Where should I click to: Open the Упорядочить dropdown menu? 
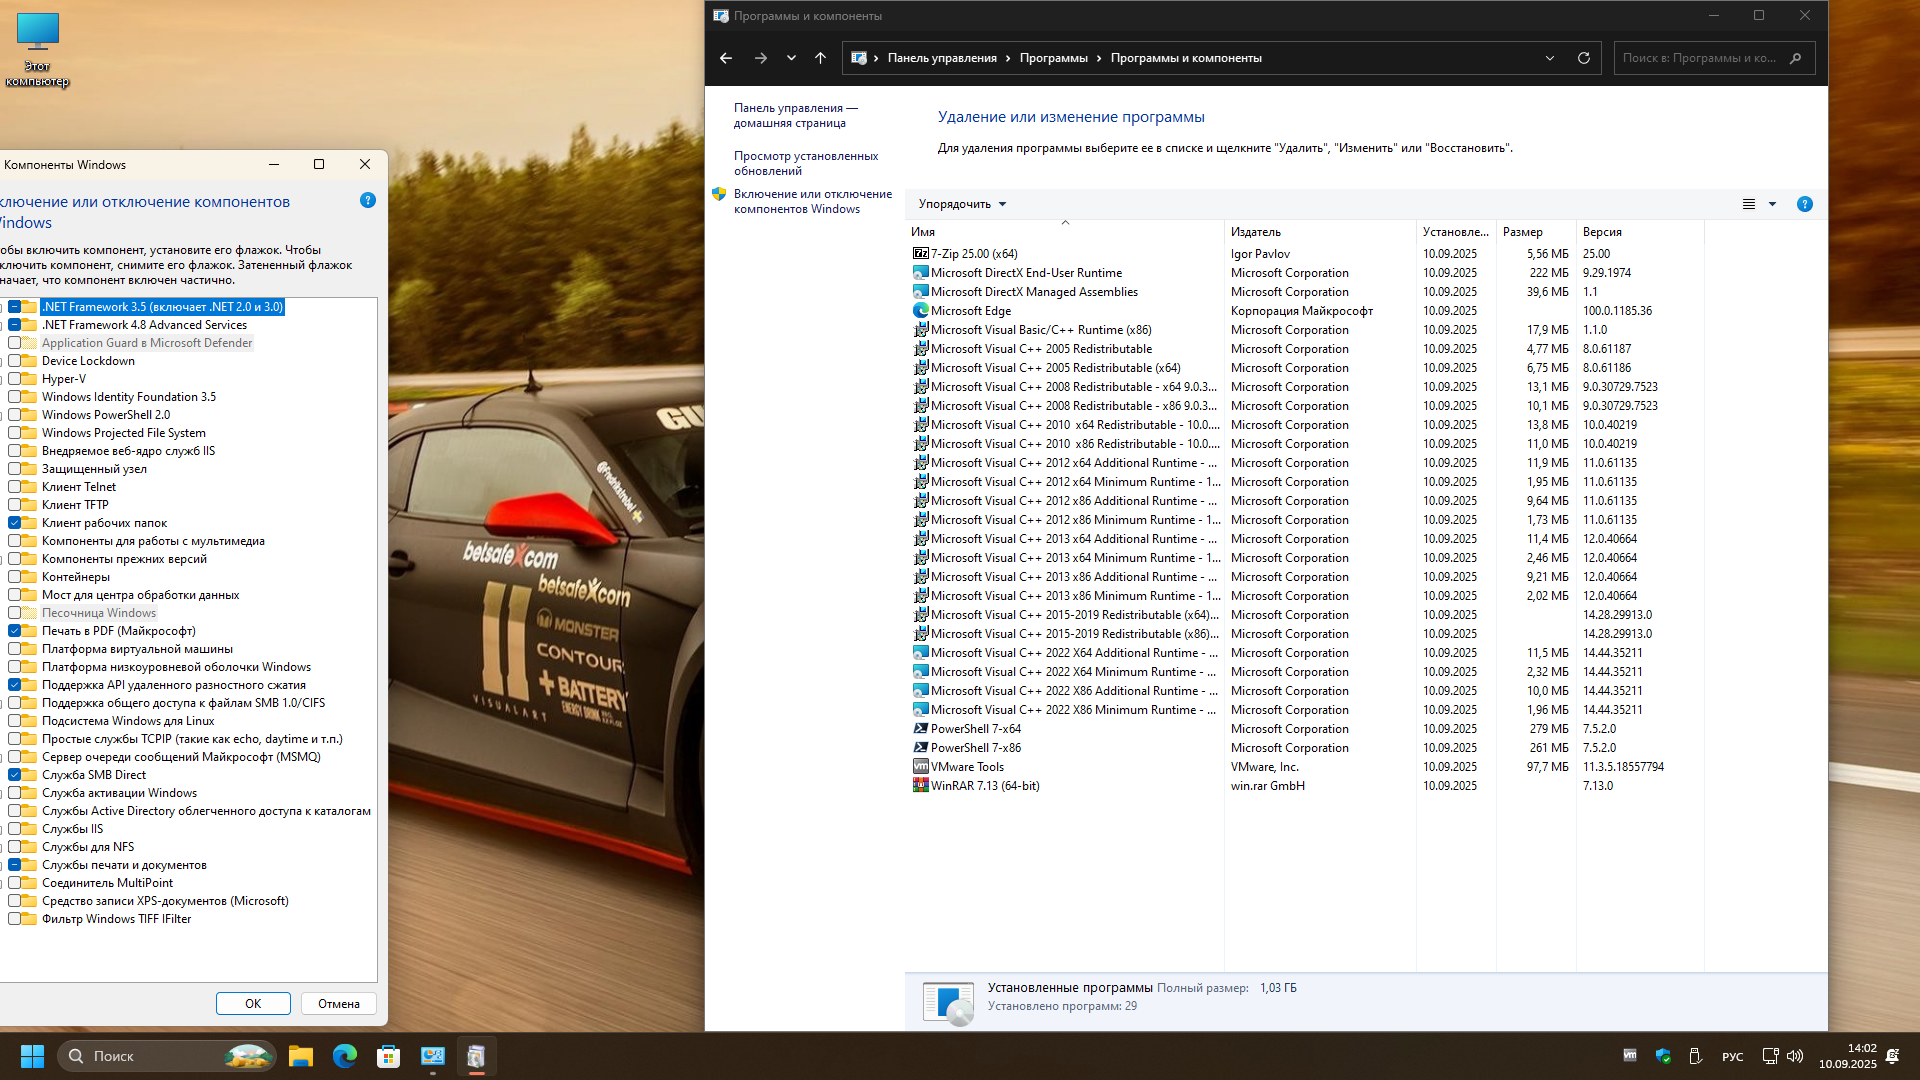962,204
